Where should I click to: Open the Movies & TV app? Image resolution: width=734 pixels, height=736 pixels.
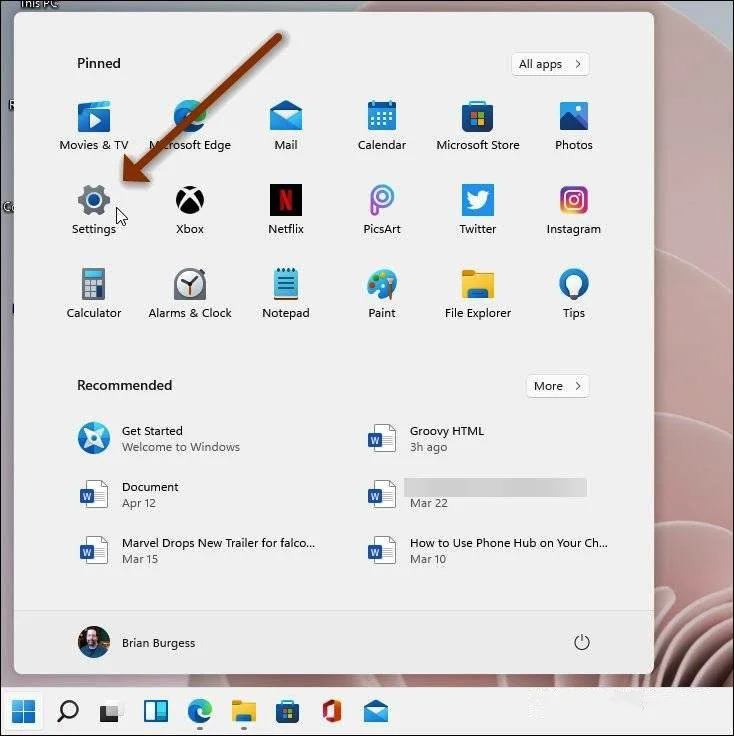94,125
